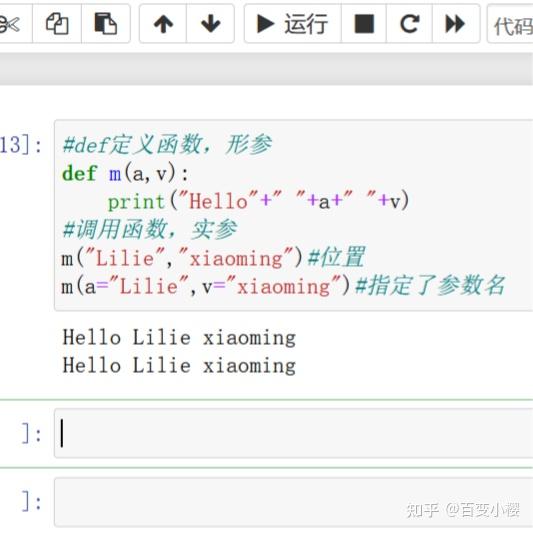Restart the kernel using the circular arrow
Viewport: 533px width, 533px height.
pyautogui.click(x=409, y=24)
